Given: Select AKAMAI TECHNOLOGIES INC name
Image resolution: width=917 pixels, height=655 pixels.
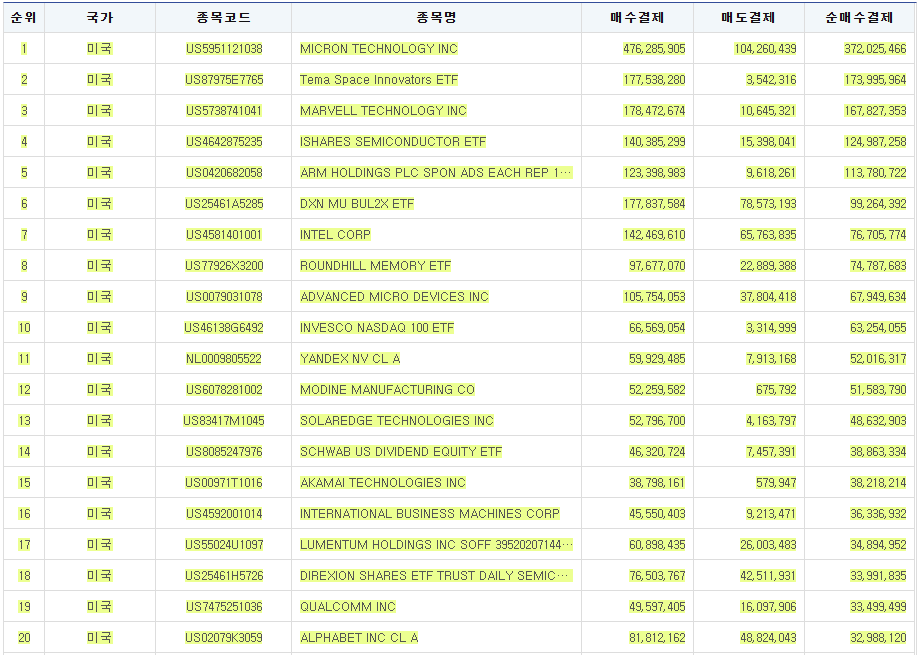Looking at the screenshot, I should [383, 482].
